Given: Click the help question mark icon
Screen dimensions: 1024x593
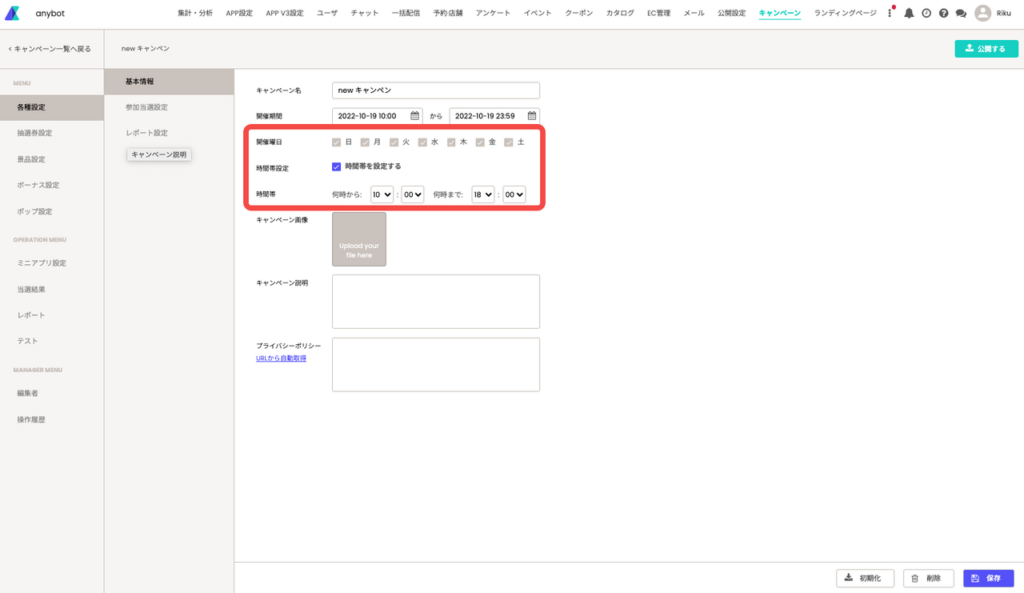Looking at the screenshot, I should coord(943,13).
